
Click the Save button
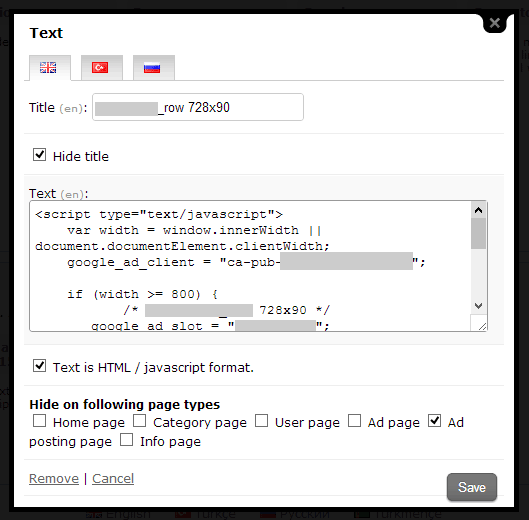472,487
